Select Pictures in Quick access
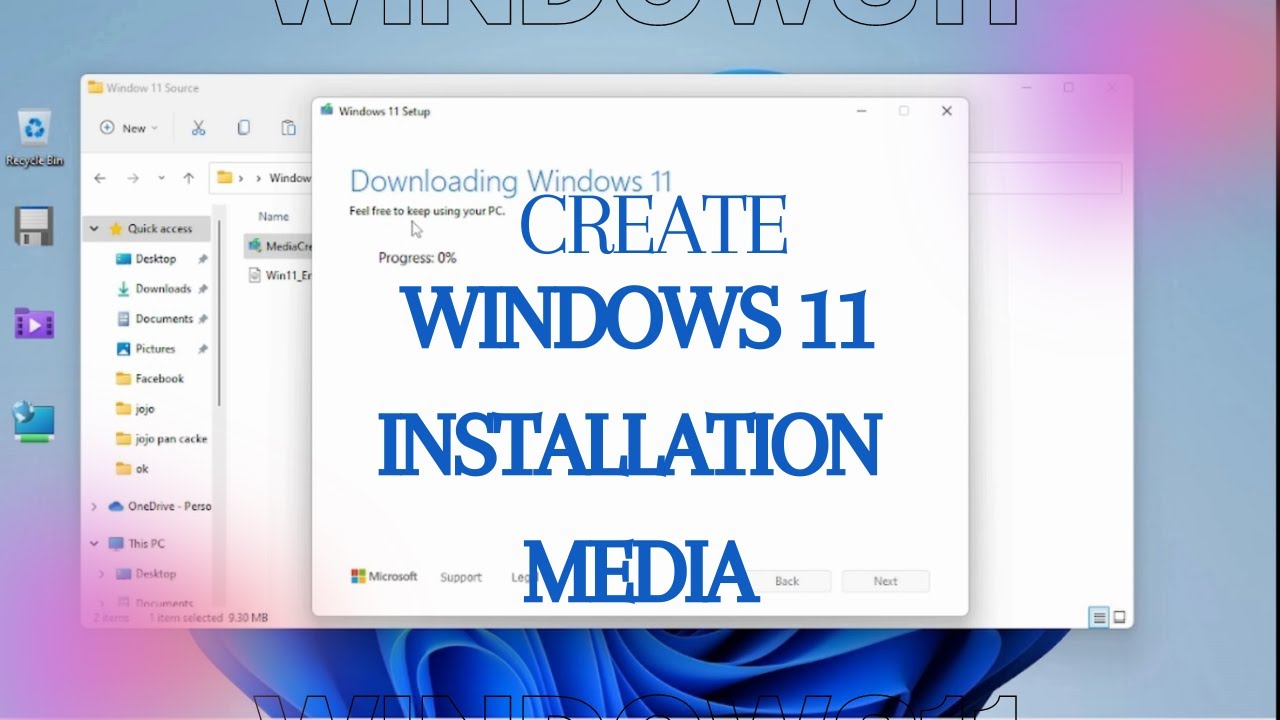 pyautogui.click(x=155, y=349)
